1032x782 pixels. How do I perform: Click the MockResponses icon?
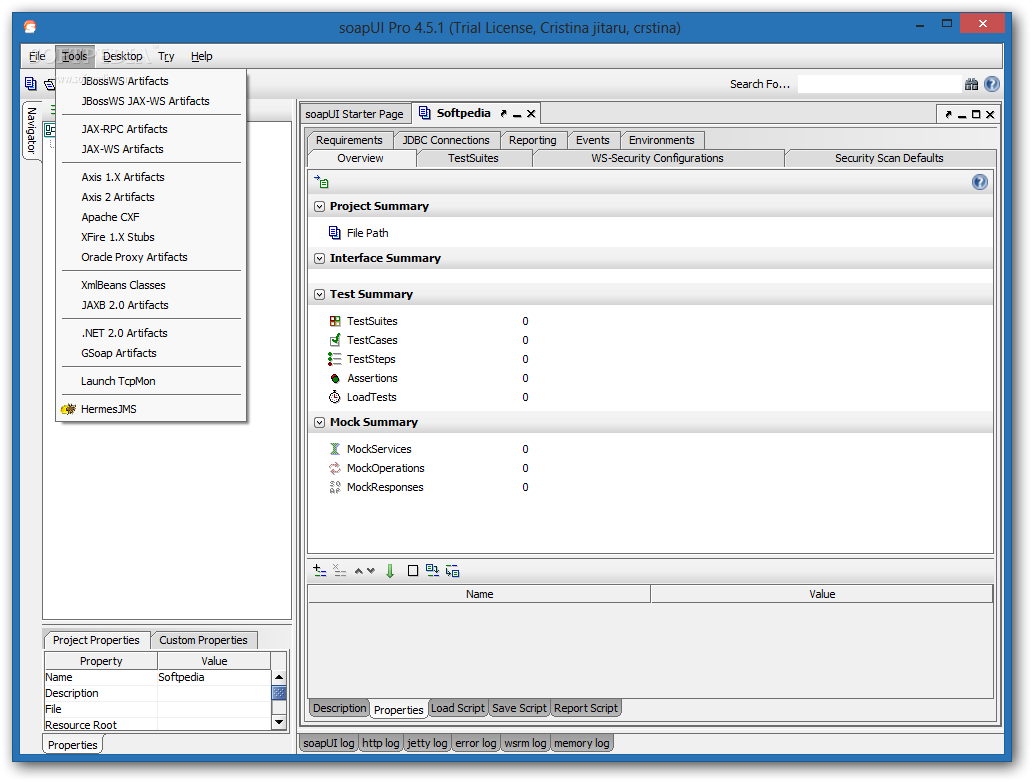(334, 487)
